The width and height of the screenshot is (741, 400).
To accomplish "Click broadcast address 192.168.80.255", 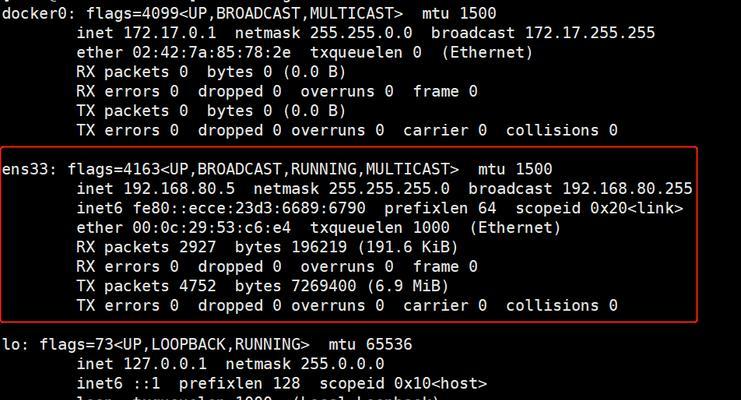I will [x=627, y=189].
